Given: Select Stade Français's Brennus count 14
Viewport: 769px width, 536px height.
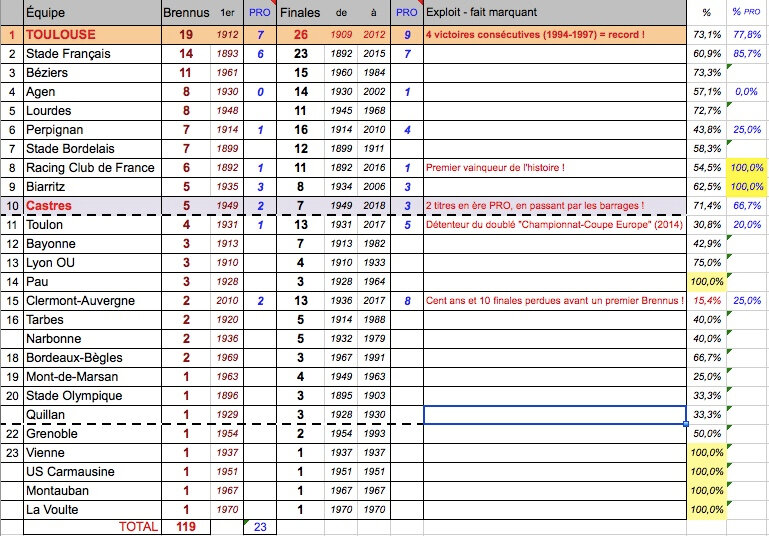Looking at the screenshot, I should (x=186, y=54).
